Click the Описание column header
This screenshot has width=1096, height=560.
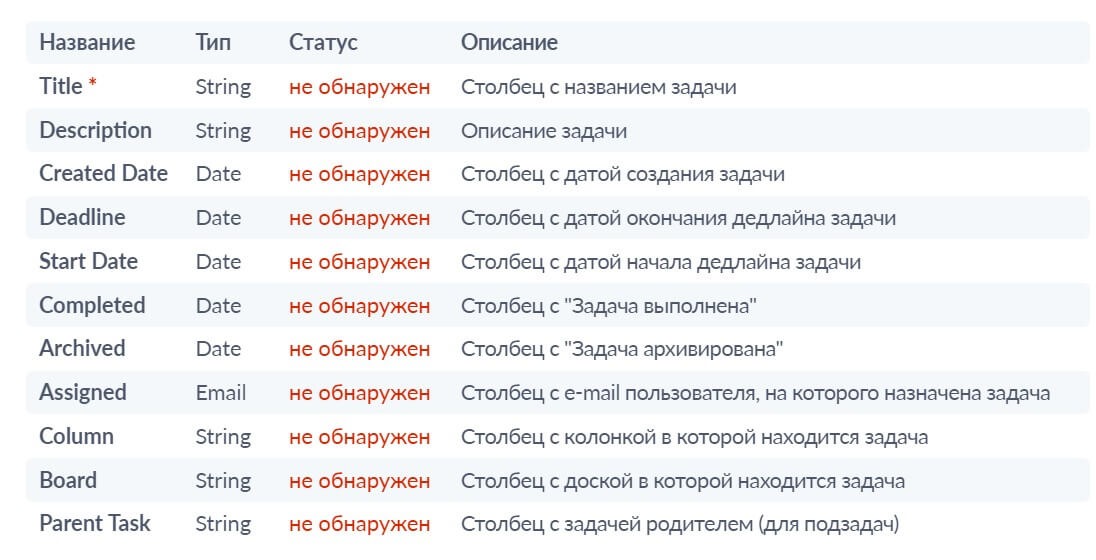pos(509,43)
